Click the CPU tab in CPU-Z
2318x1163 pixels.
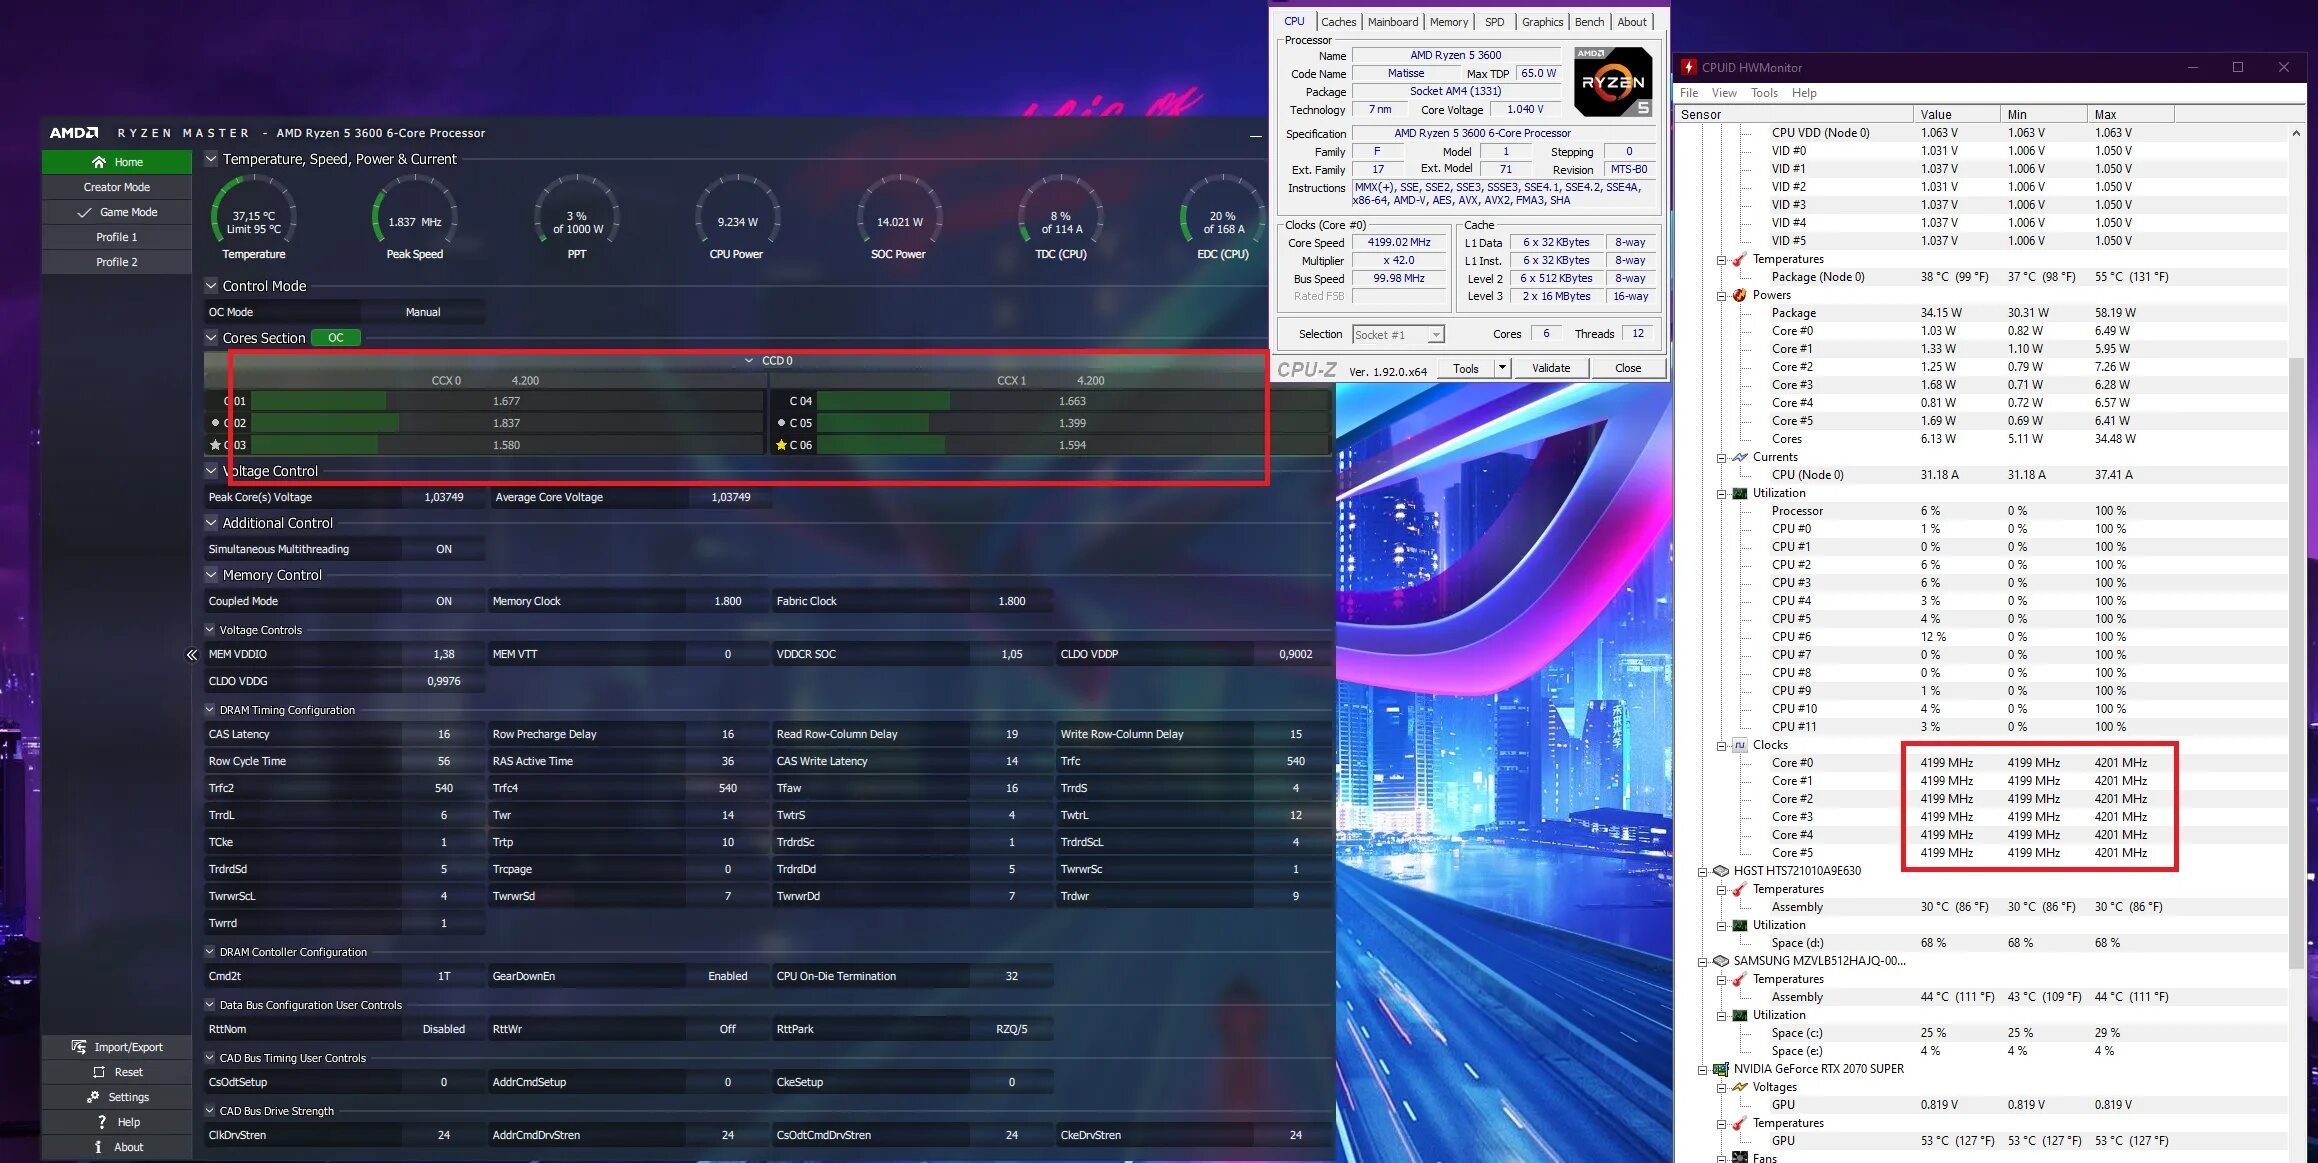[1293, 21]
